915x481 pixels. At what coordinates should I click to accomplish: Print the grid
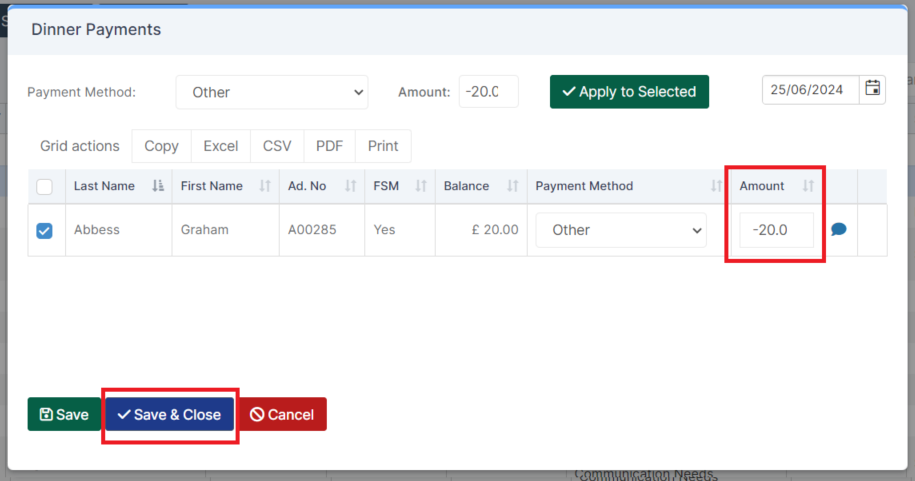click(x=383, y=146)
